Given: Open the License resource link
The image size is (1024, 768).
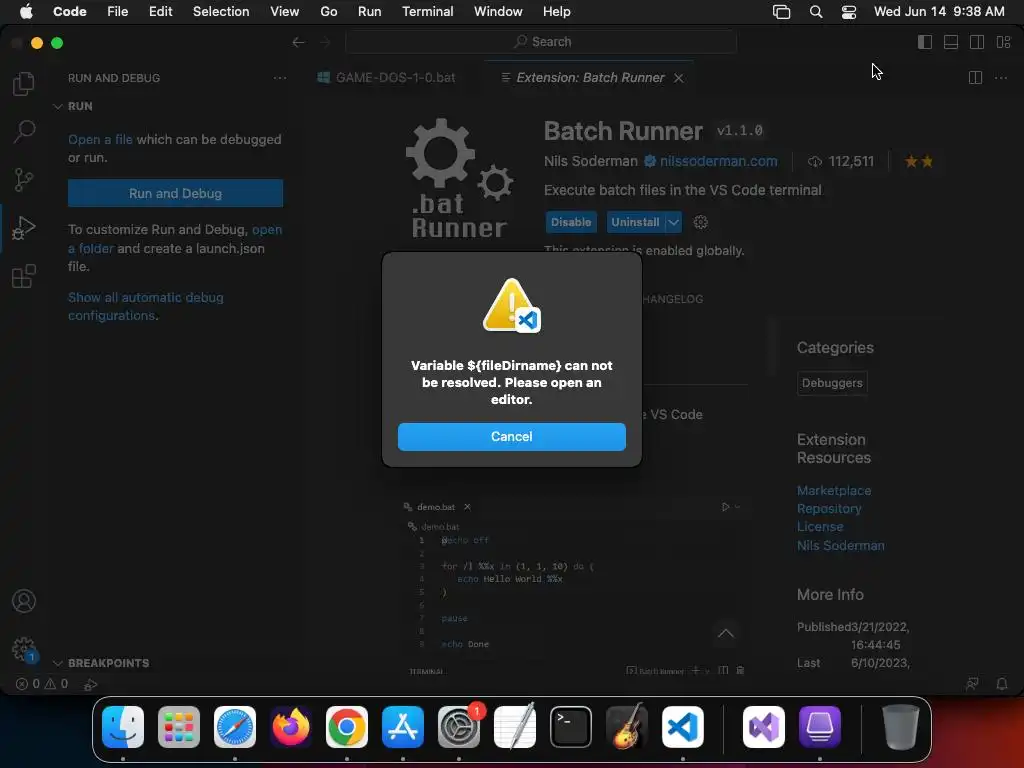Looking at the screenshot, I should point(820,526).
